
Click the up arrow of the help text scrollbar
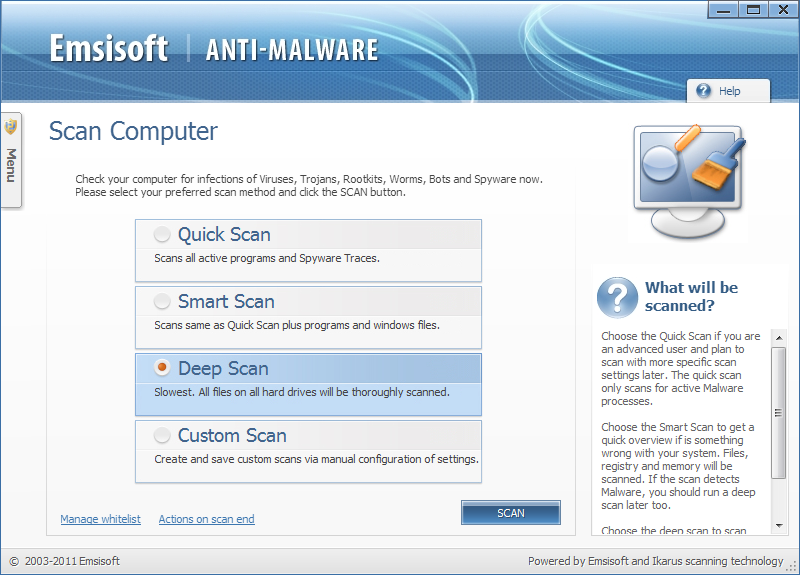pos(779,338)
